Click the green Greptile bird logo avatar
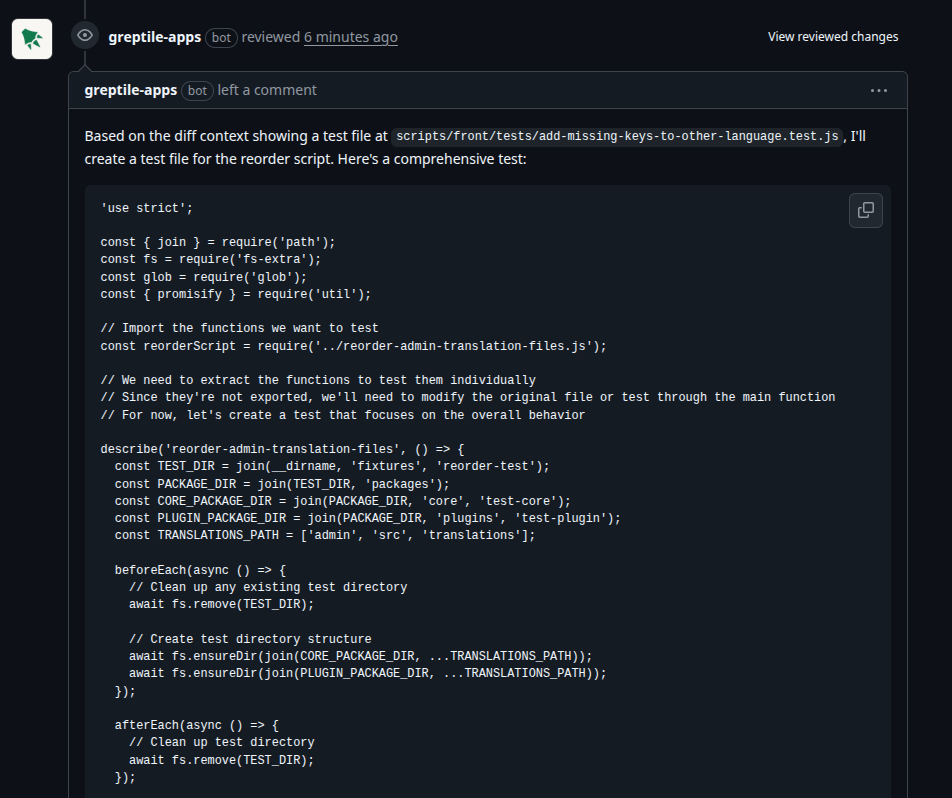This screenshot has width=952, height=798. point(31,38)
